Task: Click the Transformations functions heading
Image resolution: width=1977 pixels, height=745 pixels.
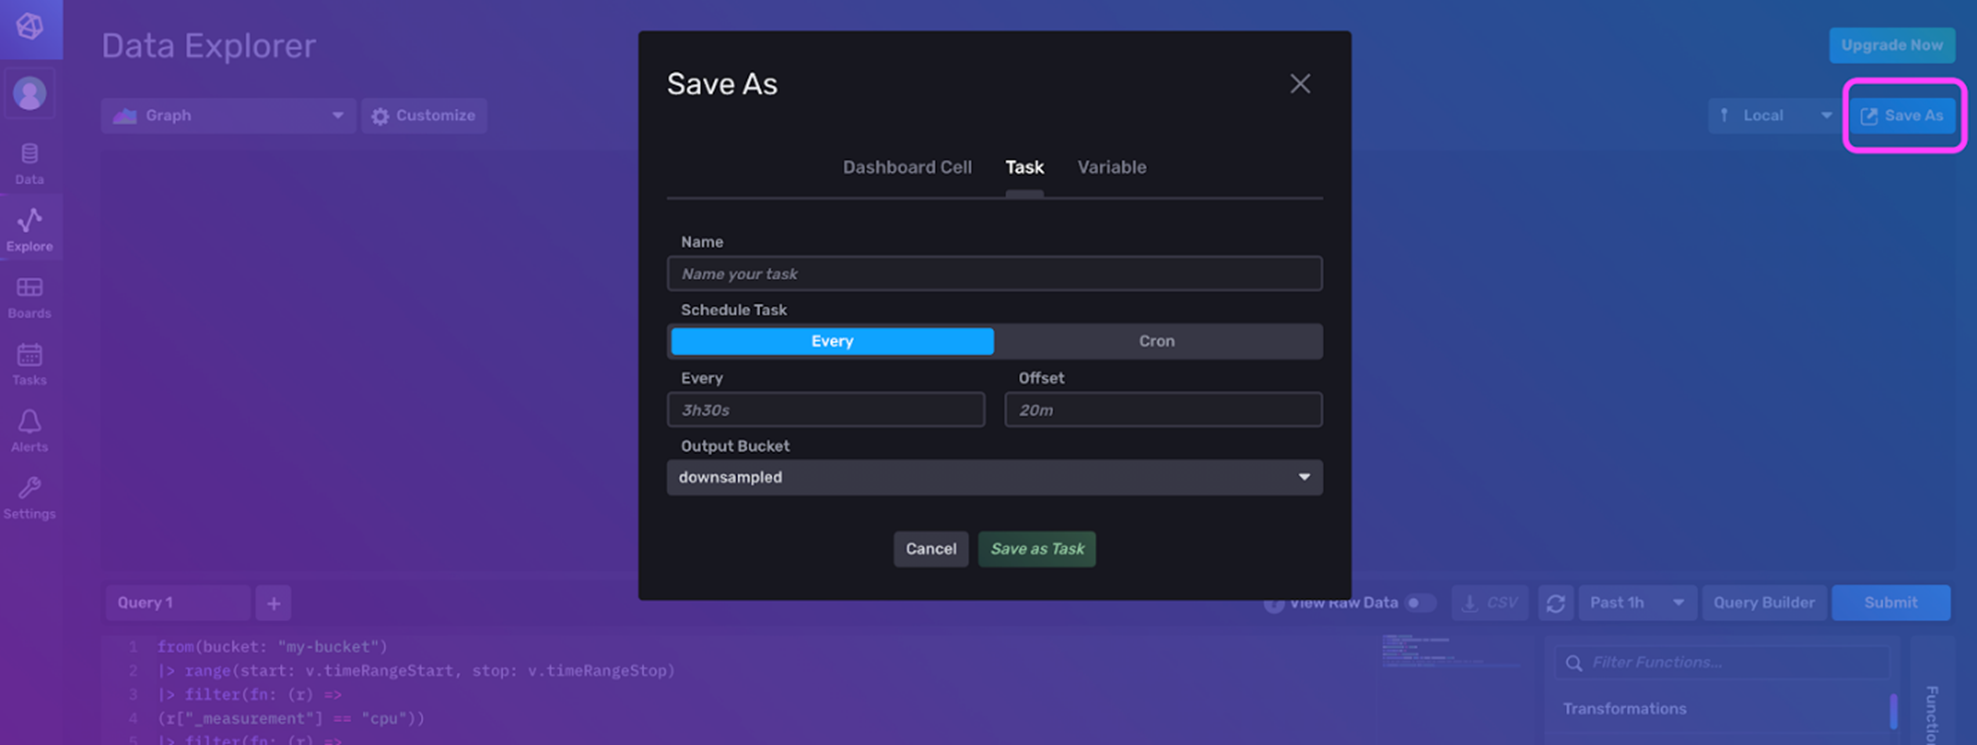Action: [1624, 709]
